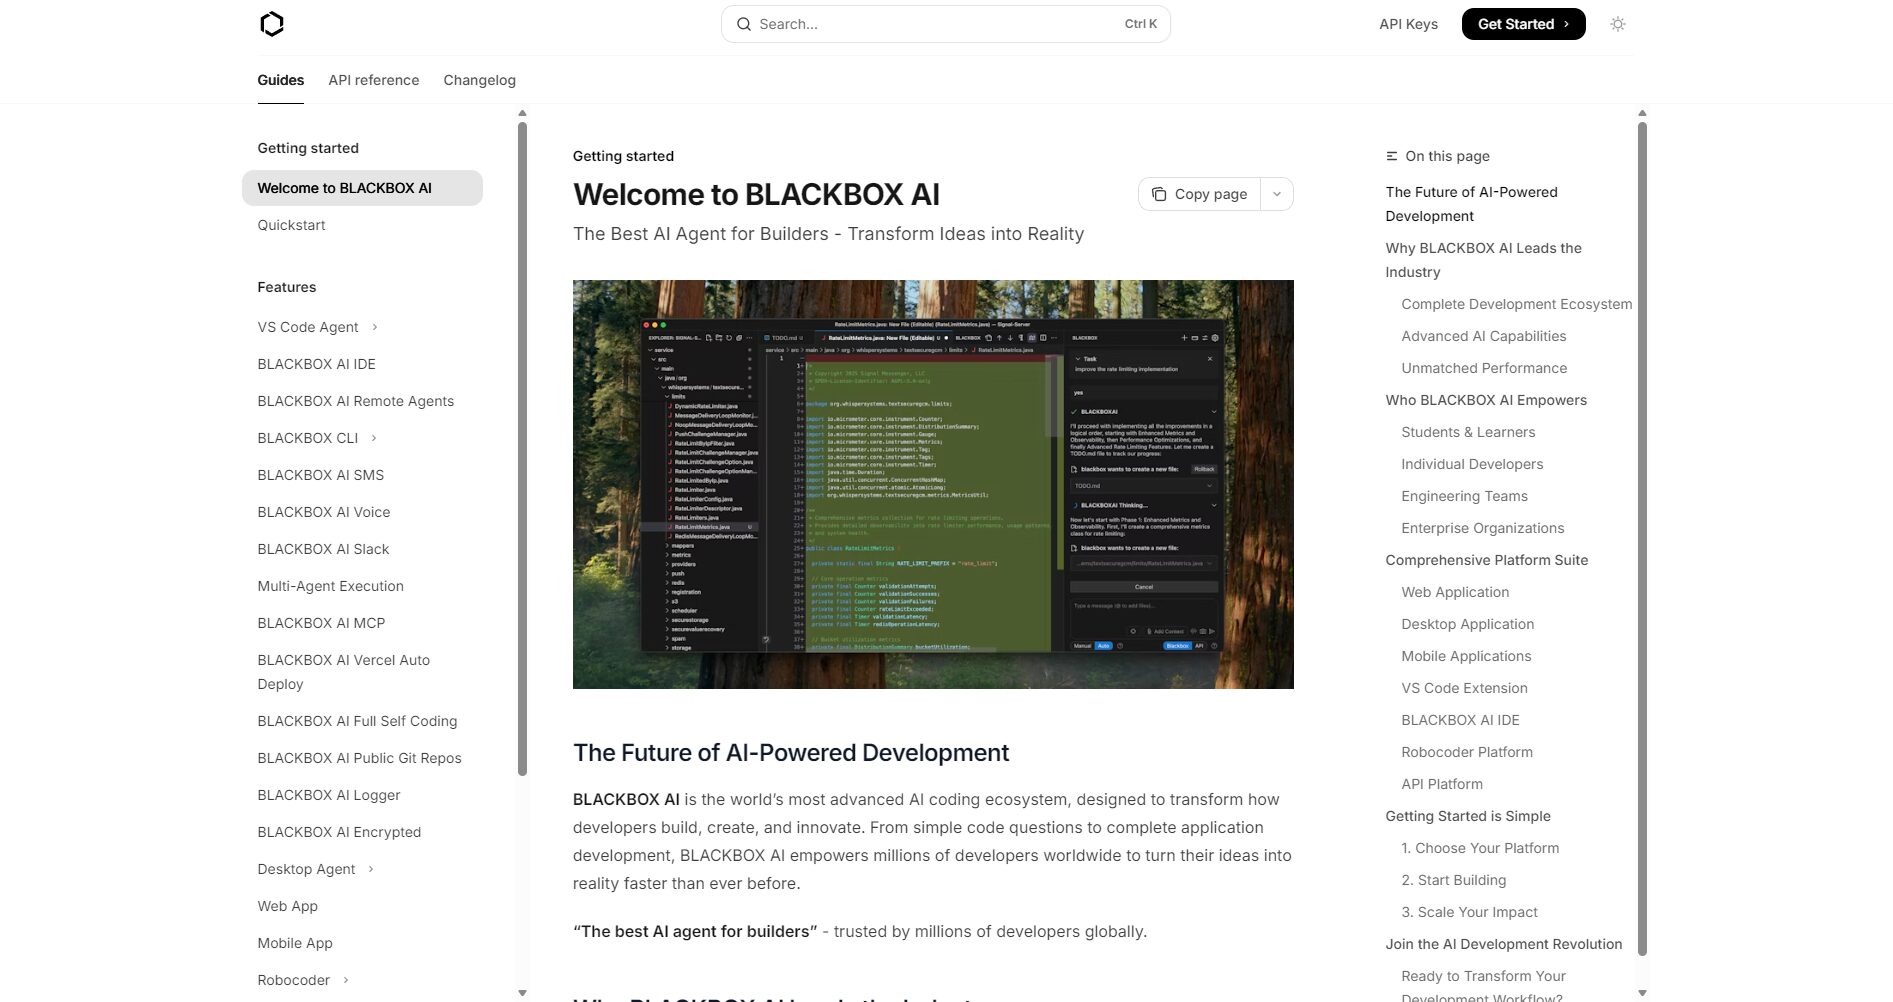
Task: Click the BLACKBOX hexagon logo
Action: pos(272,24)
